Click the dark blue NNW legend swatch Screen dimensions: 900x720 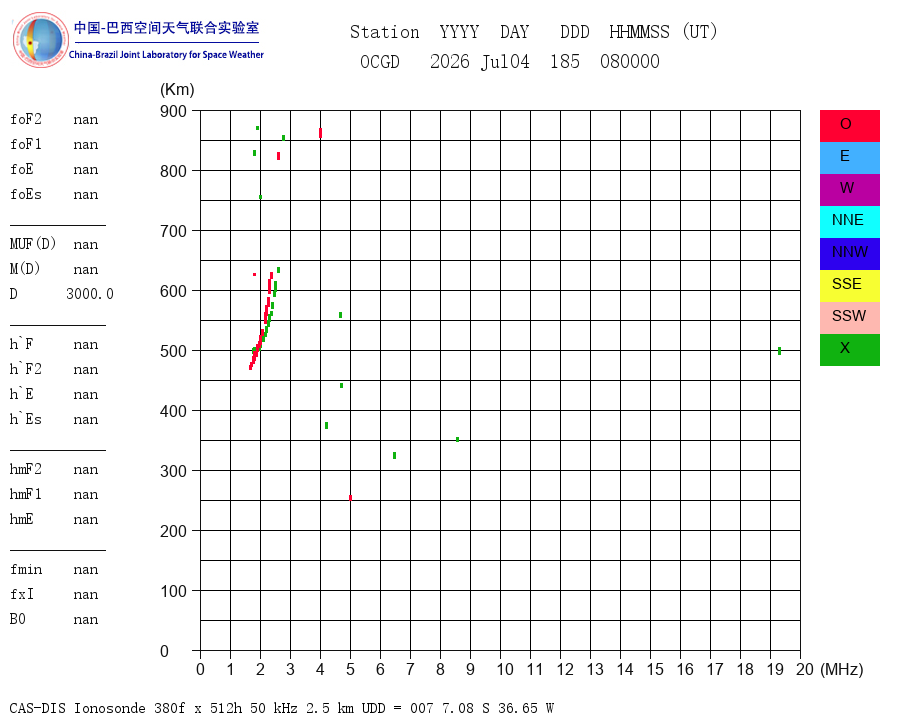tap(849, 254)
